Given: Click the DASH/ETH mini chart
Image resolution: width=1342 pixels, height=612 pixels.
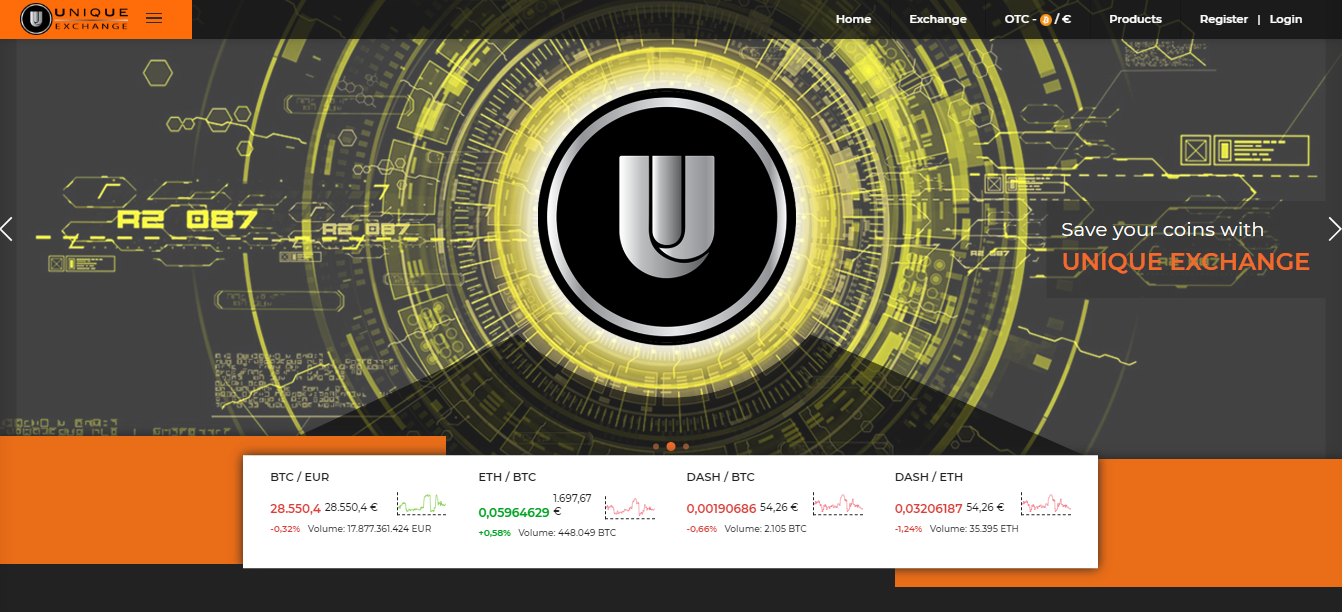Looking at the screenshot, I should tap(1046, 503).
